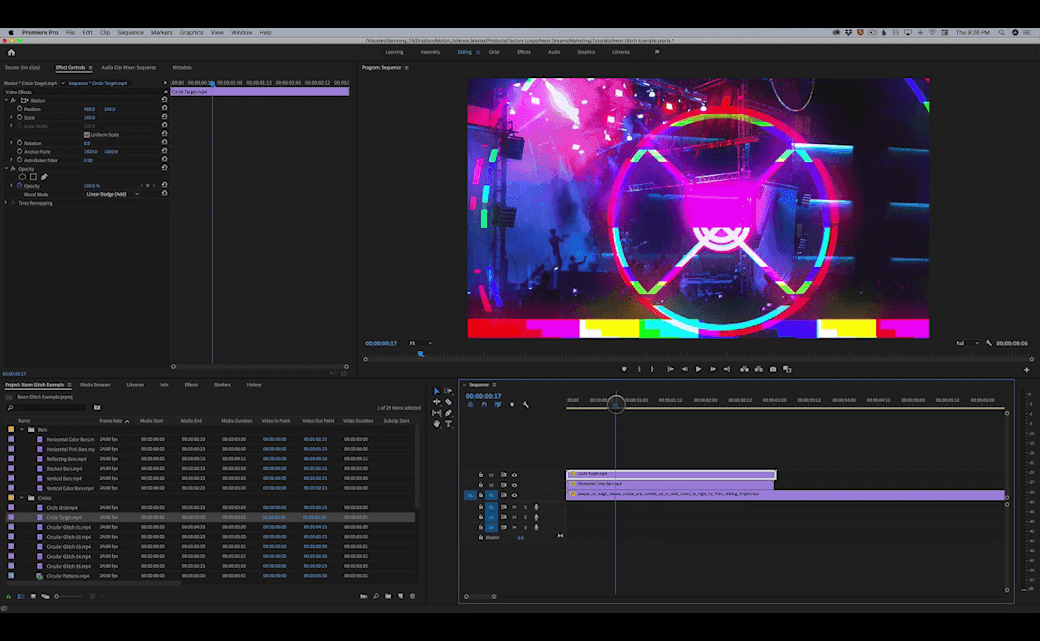Select the Selection tool arrow
Screen dimensions: 1040x641
[436, 391]
